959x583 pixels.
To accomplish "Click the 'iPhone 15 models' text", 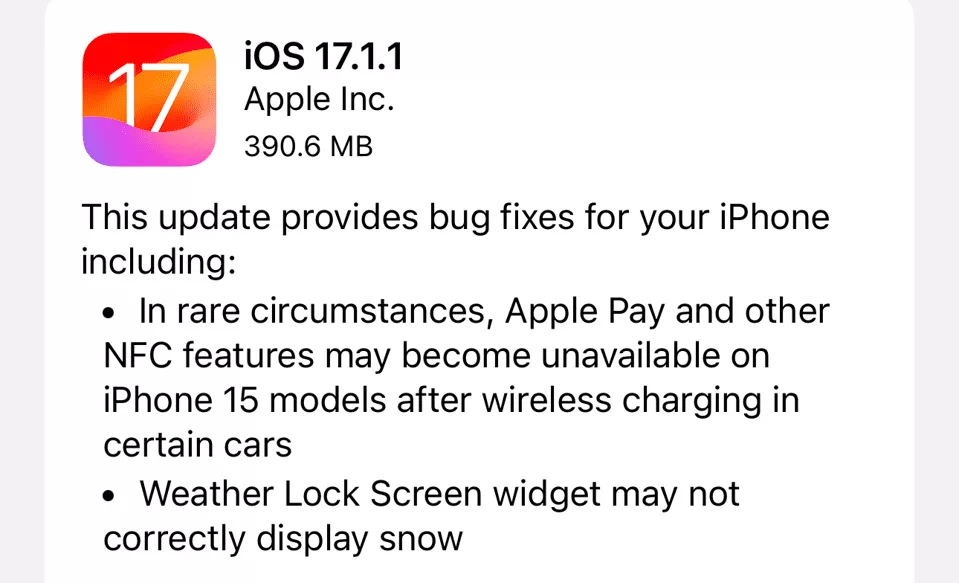I will [x=245, y=400].
